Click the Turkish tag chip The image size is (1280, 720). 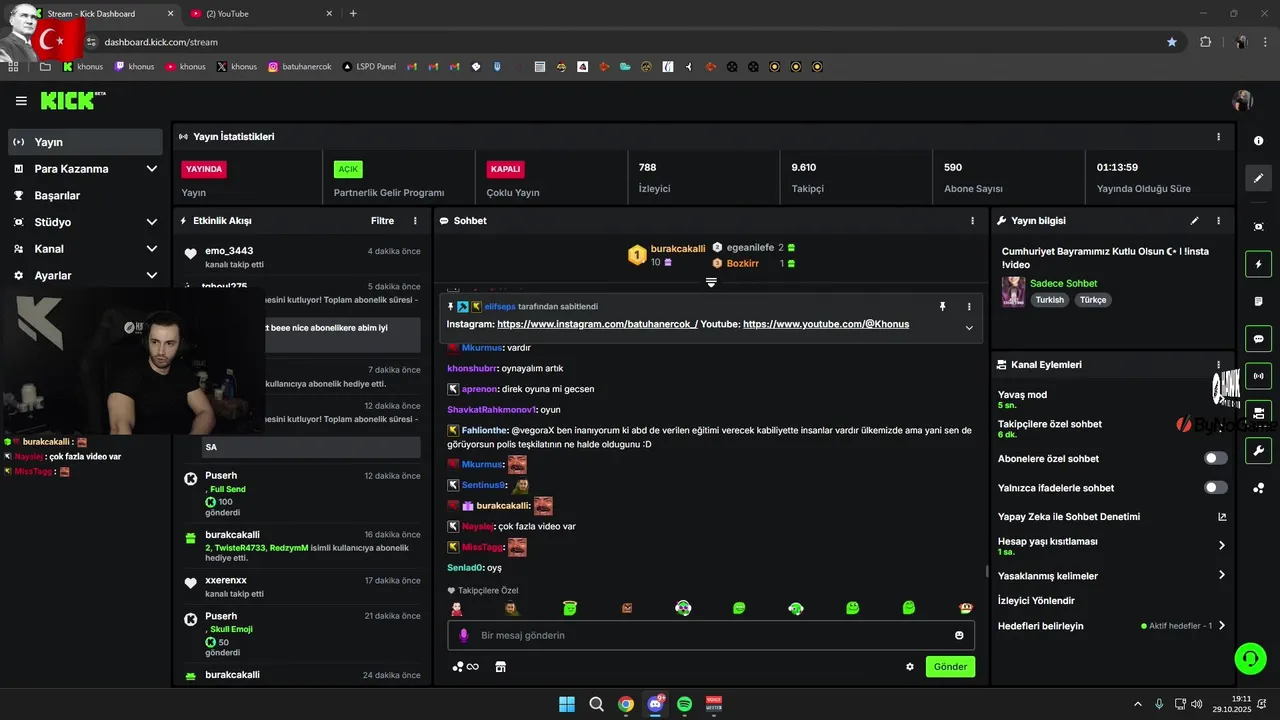click(x=1050, y=300)
